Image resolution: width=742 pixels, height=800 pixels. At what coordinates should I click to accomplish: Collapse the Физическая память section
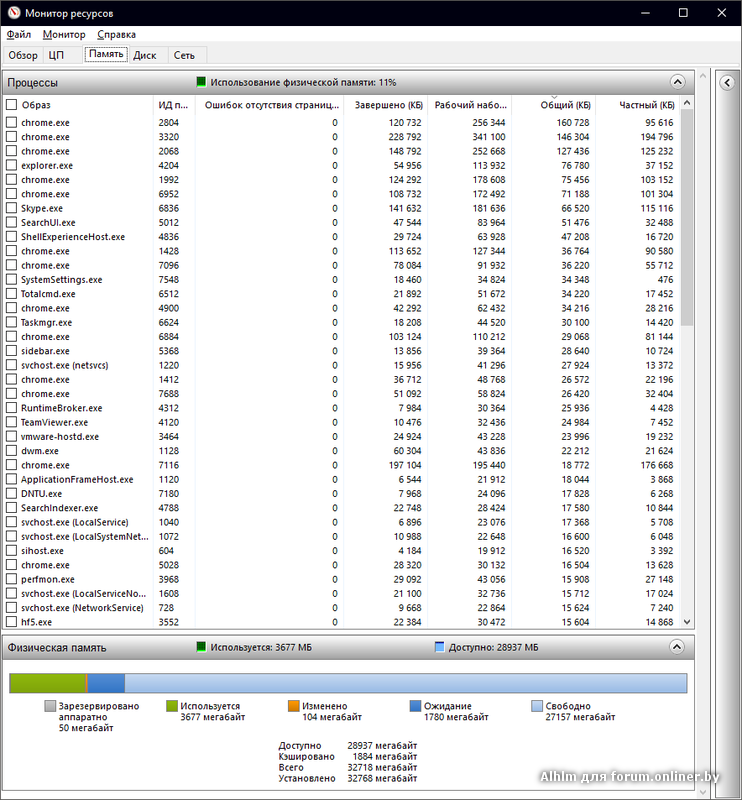point(677,647)
